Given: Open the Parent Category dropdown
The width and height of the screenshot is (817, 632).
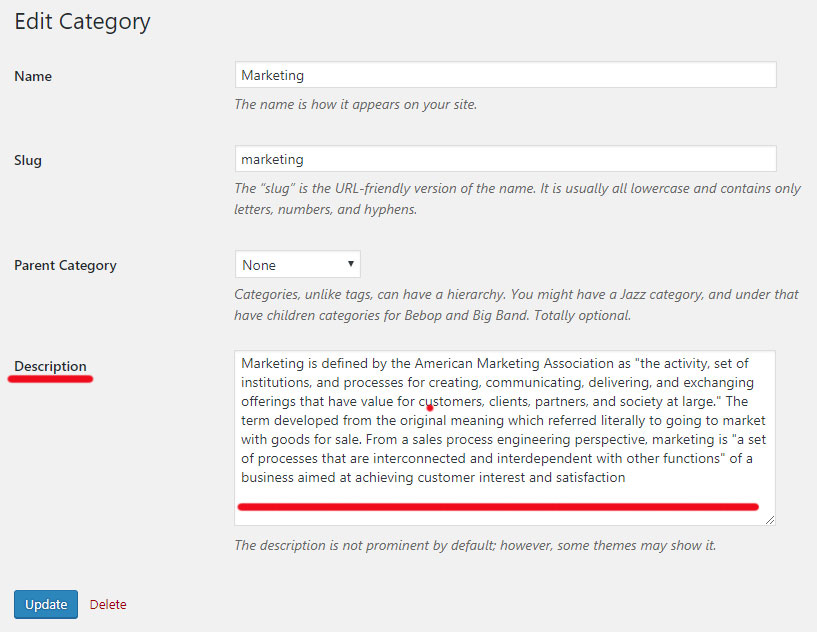Looking at the screenshot, I should 298,265.
